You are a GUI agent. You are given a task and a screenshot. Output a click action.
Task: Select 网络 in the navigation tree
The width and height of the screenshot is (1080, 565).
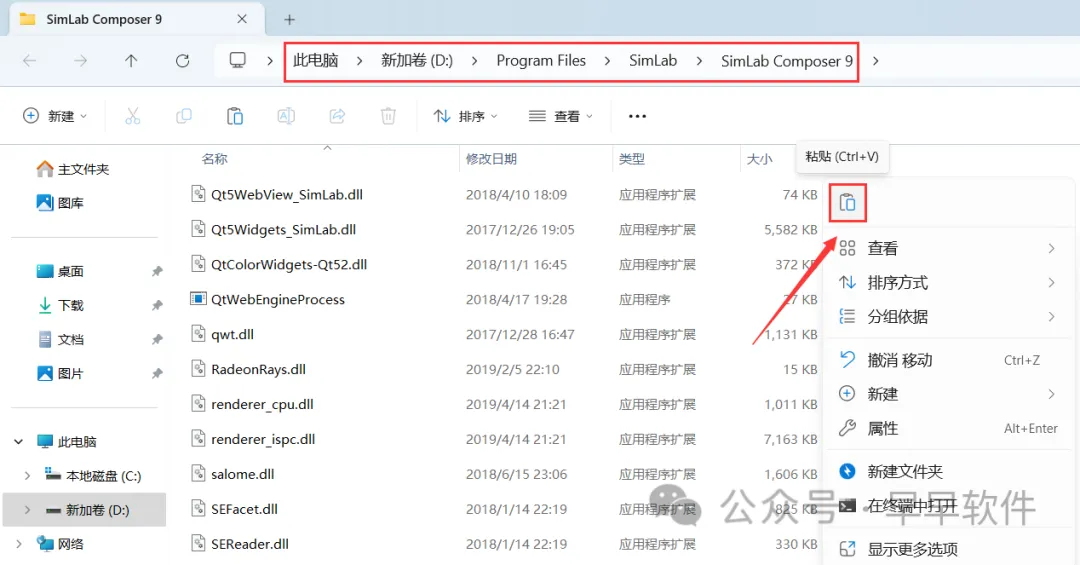[61, 544]
